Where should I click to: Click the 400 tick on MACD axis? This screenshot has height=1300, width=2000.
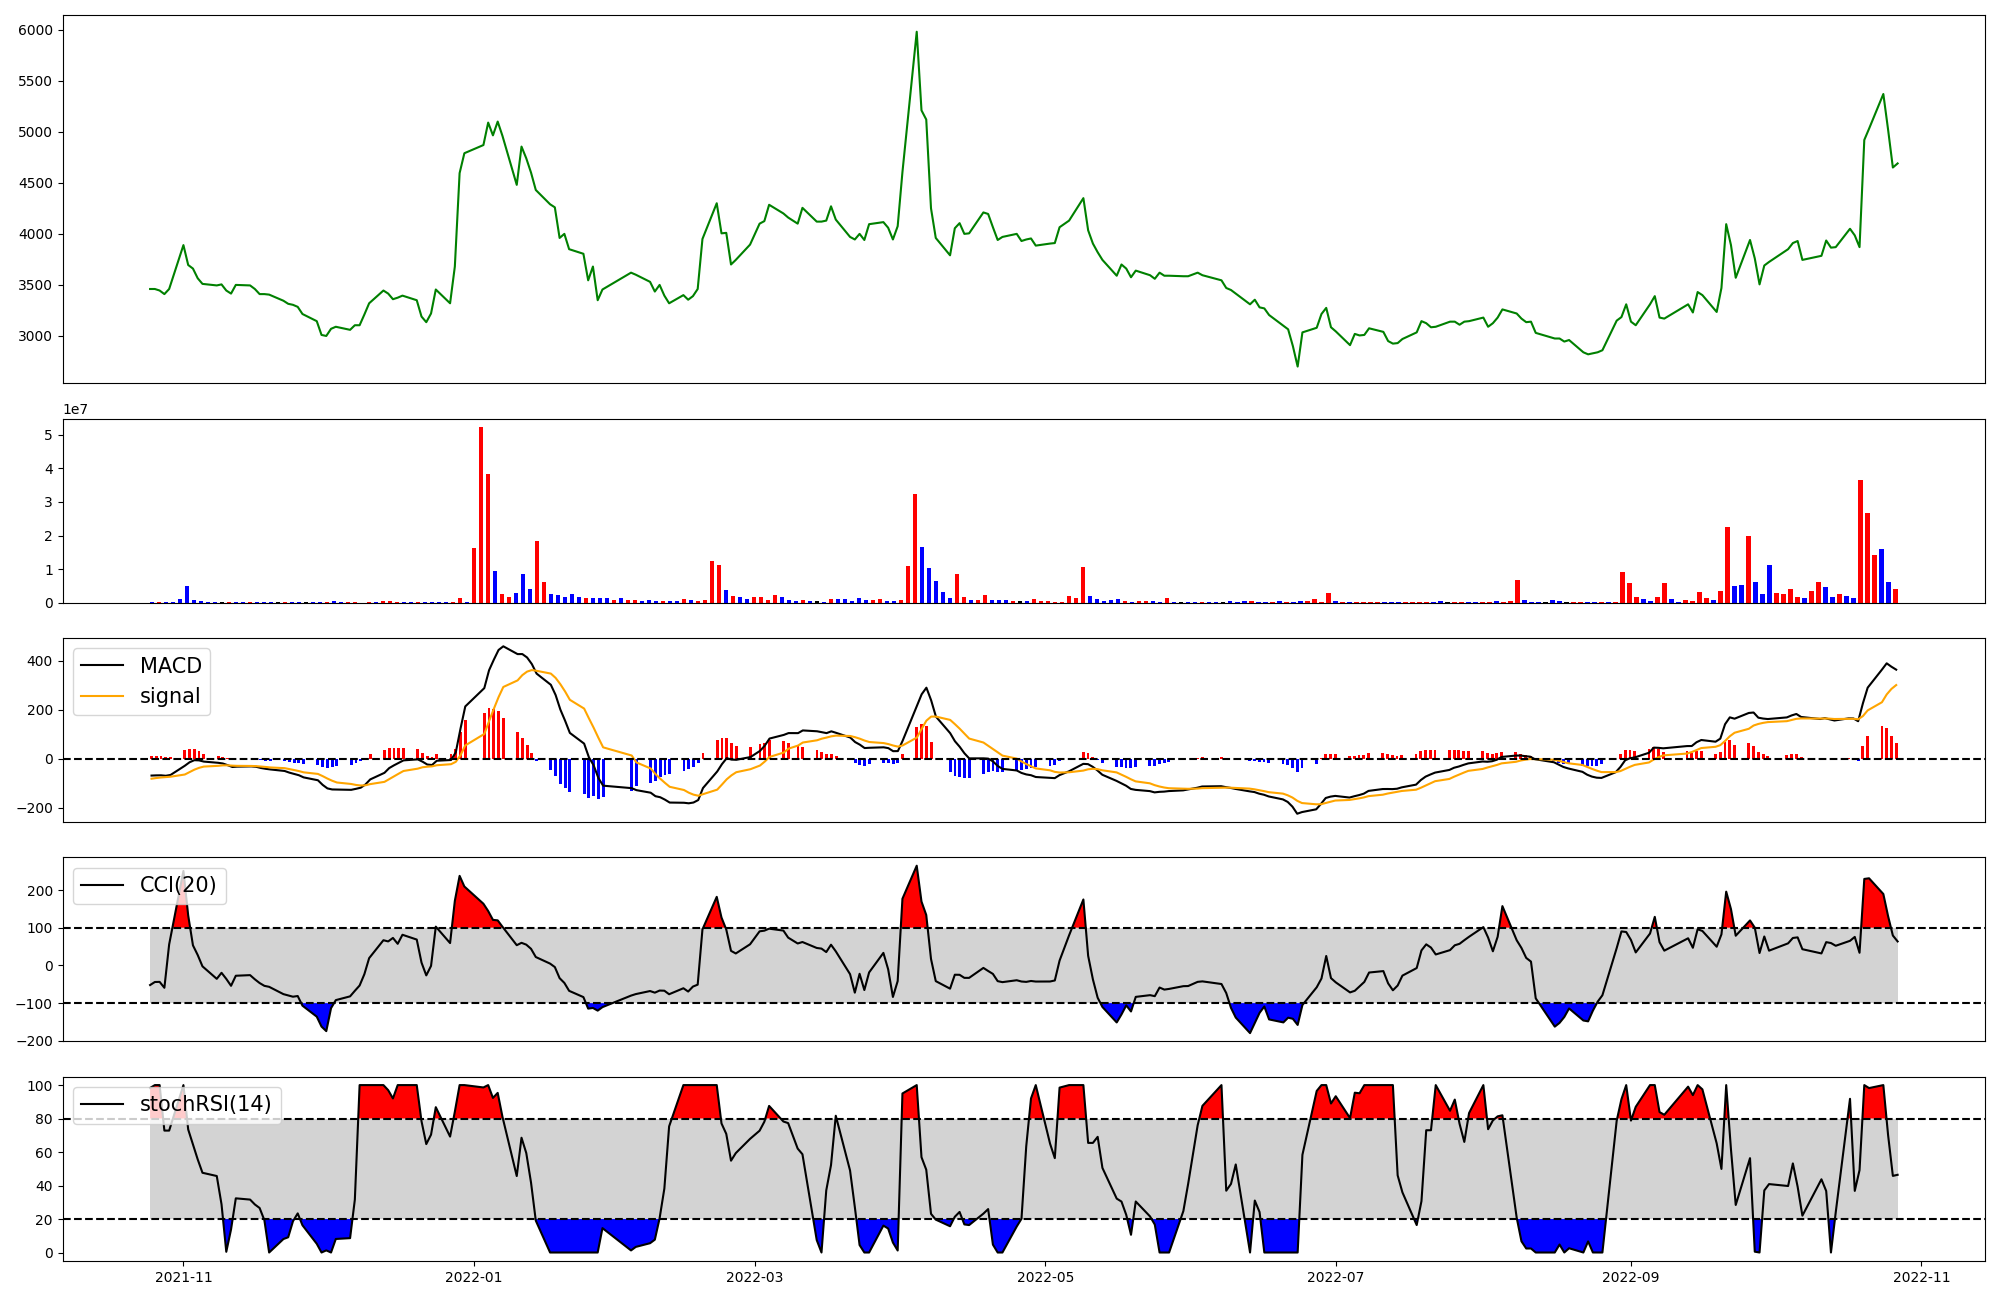(x=40, y=661)
